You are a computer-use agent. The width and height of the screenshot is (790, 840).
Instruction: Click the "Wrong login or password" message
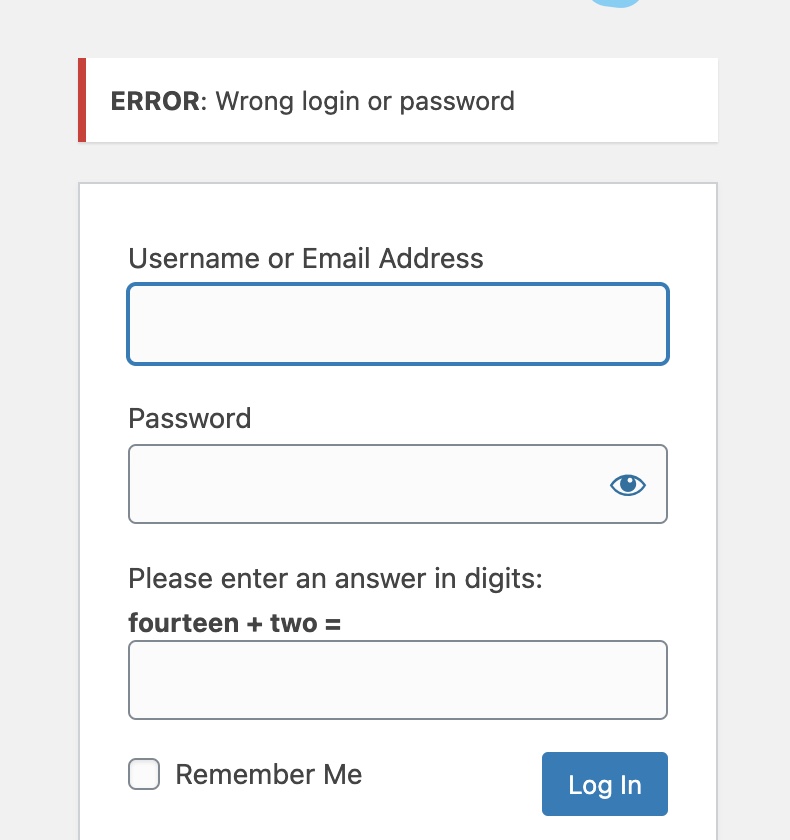click(x=366, y=101)
